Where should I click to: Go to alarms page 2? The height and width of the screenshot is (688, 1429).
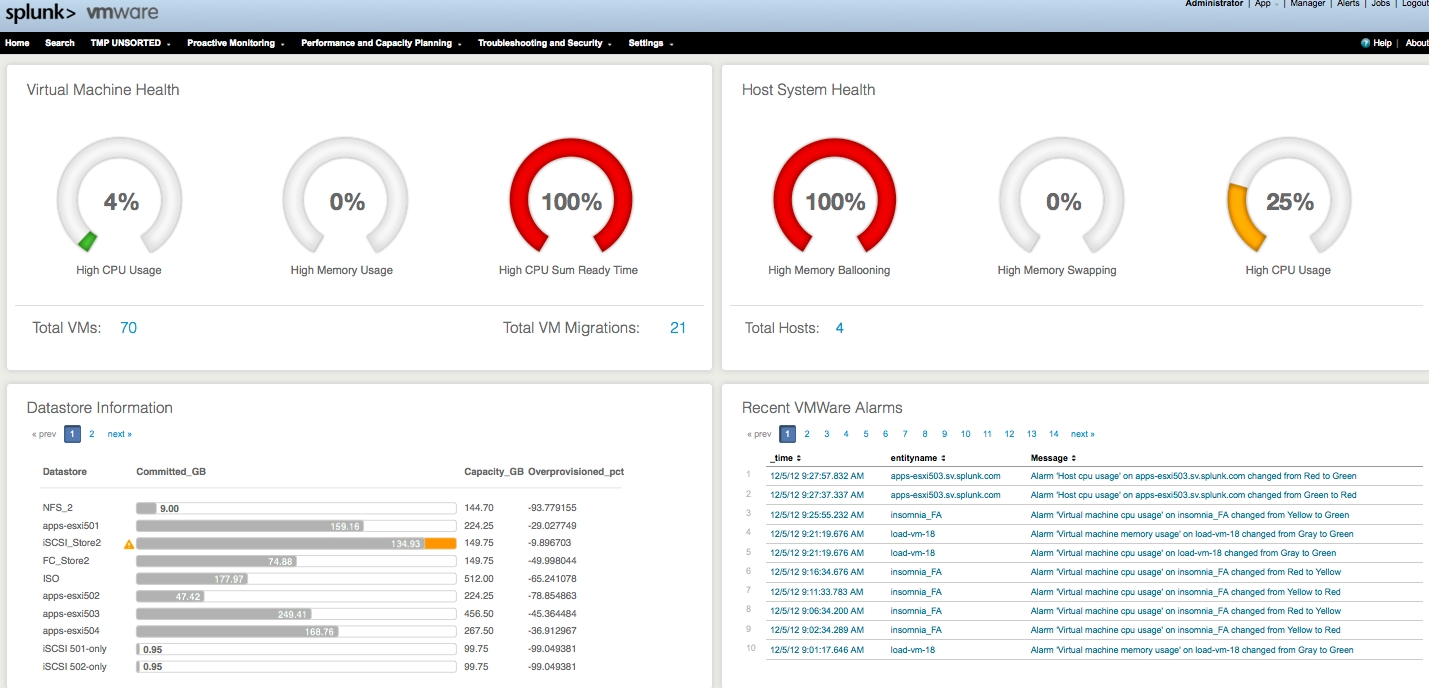[807, 434]
